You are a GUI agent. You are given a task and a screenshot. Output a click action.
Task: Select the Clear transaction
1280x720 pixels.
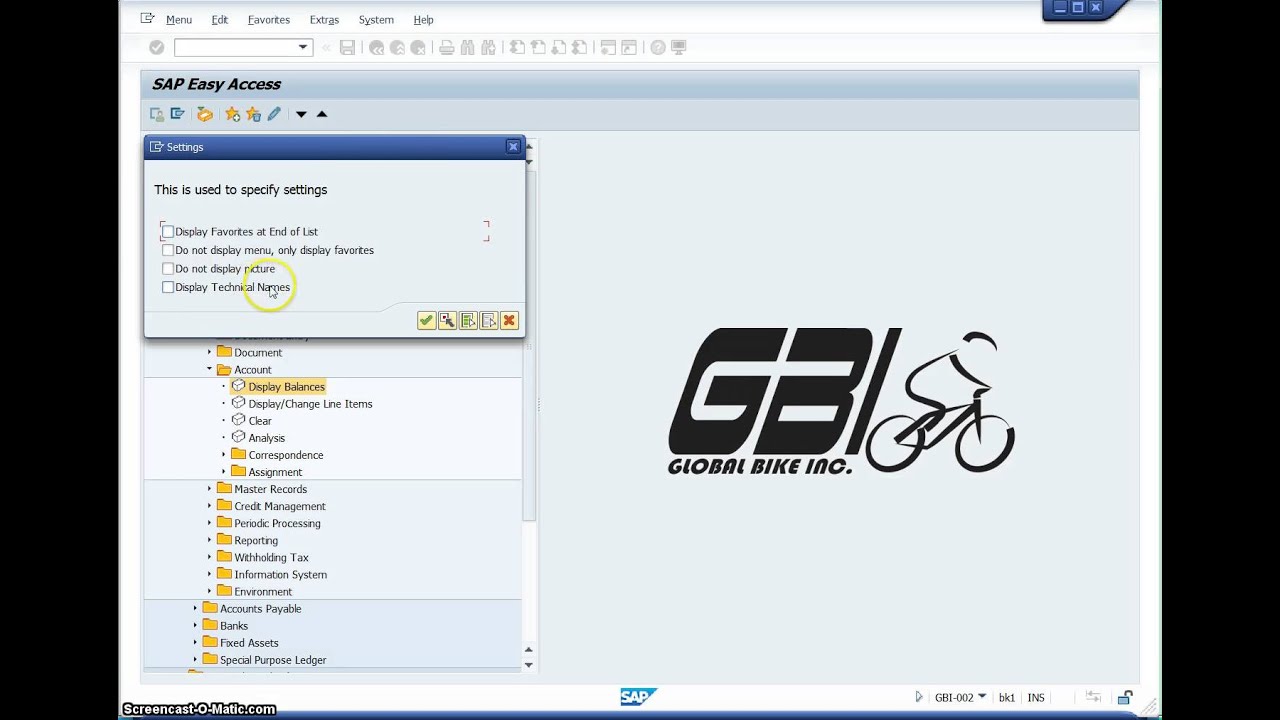pos(260,421)
